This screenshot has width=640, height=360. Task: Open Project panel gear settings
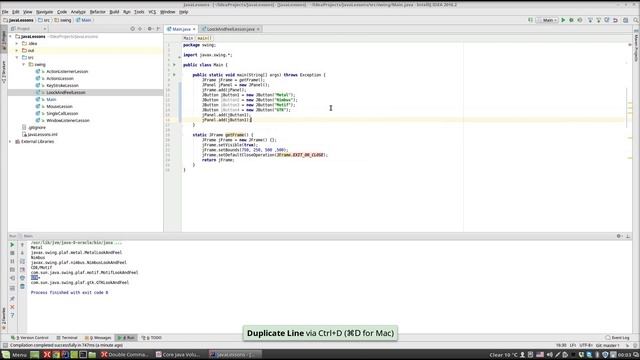coord(150,29)
